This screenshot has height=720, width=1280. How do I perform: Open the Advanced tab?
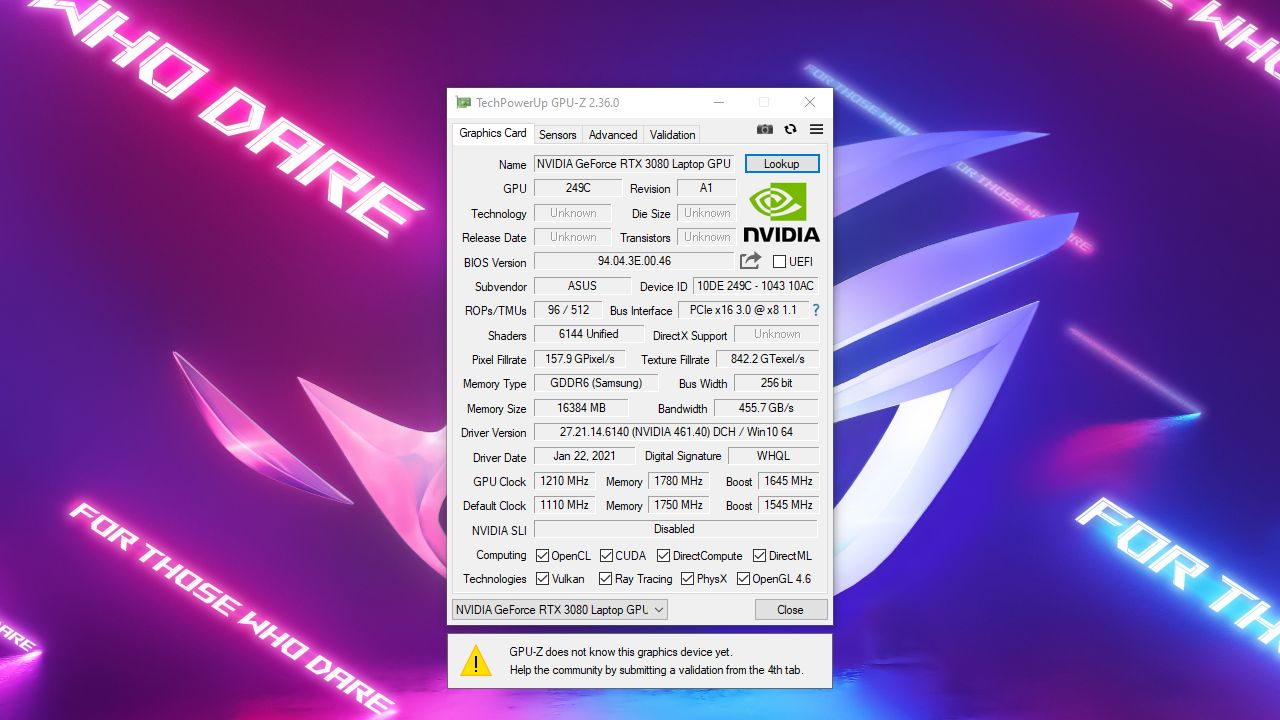[612, 134]
